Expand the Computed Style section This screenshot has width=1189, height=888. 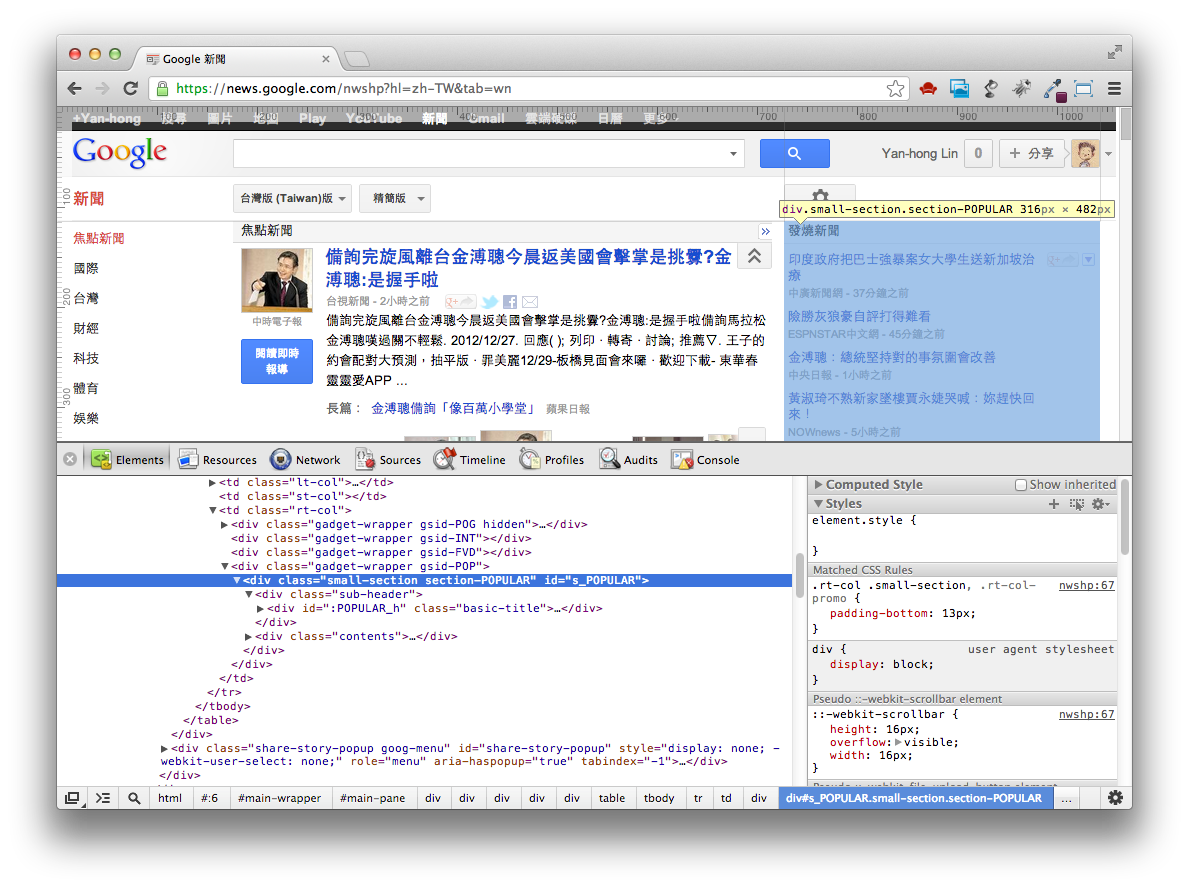pyautogui.click(x=818, y=485)
